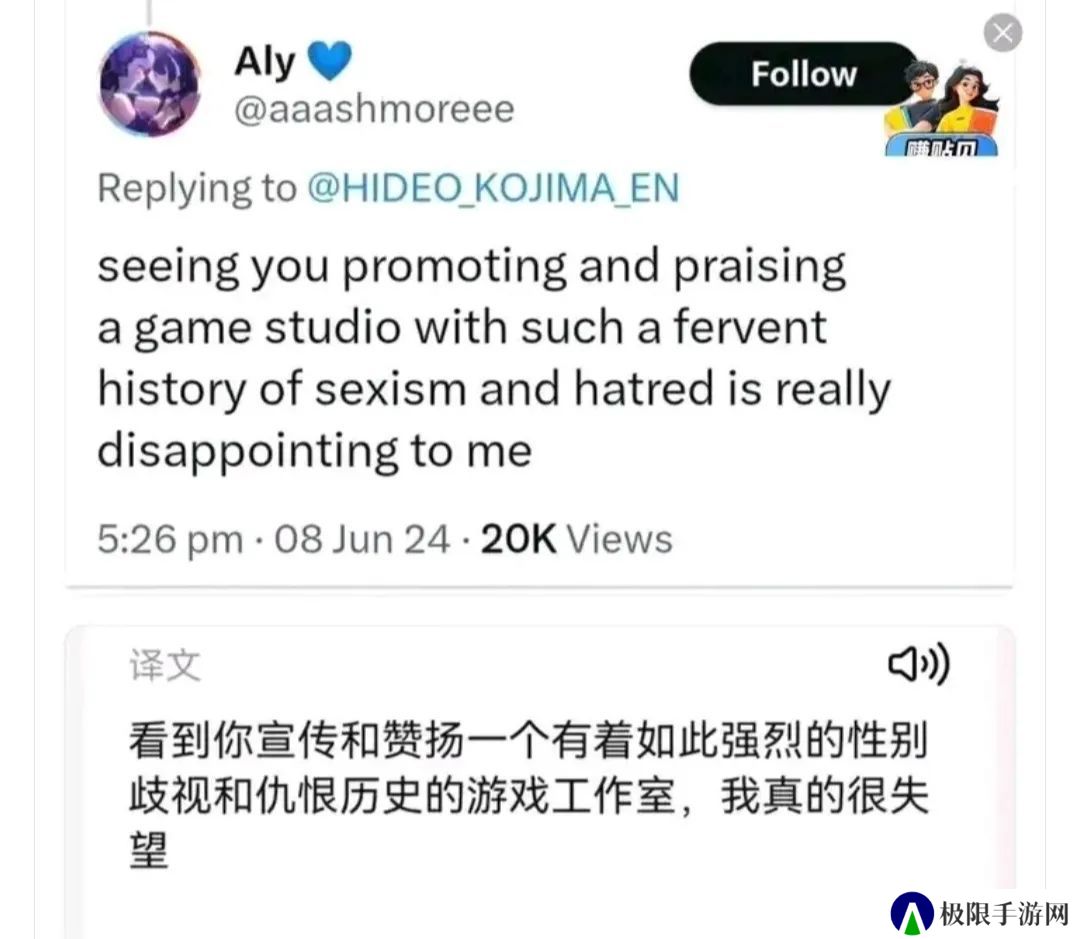
Task: Click the 08 Jun 24 date
Action: (x=362, y=539)
